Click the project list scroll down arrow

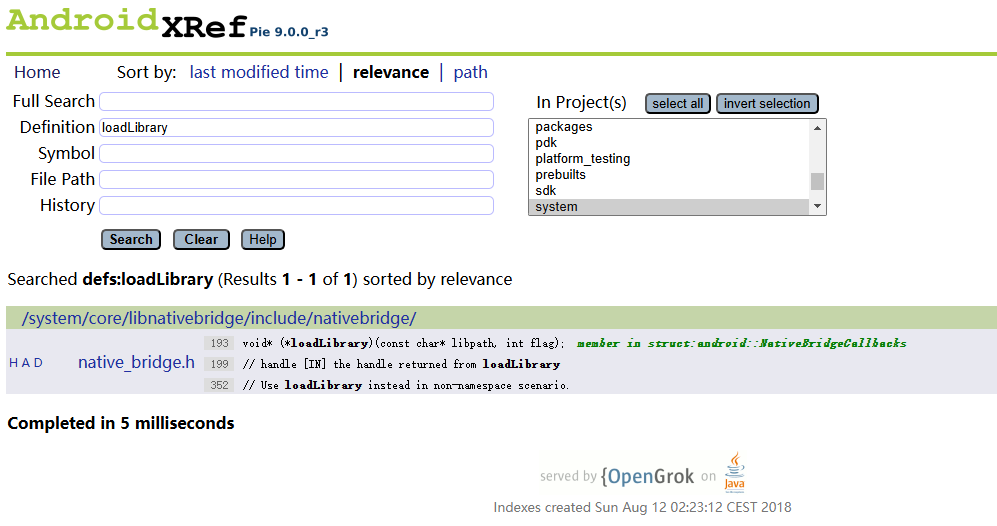[818, 206]
